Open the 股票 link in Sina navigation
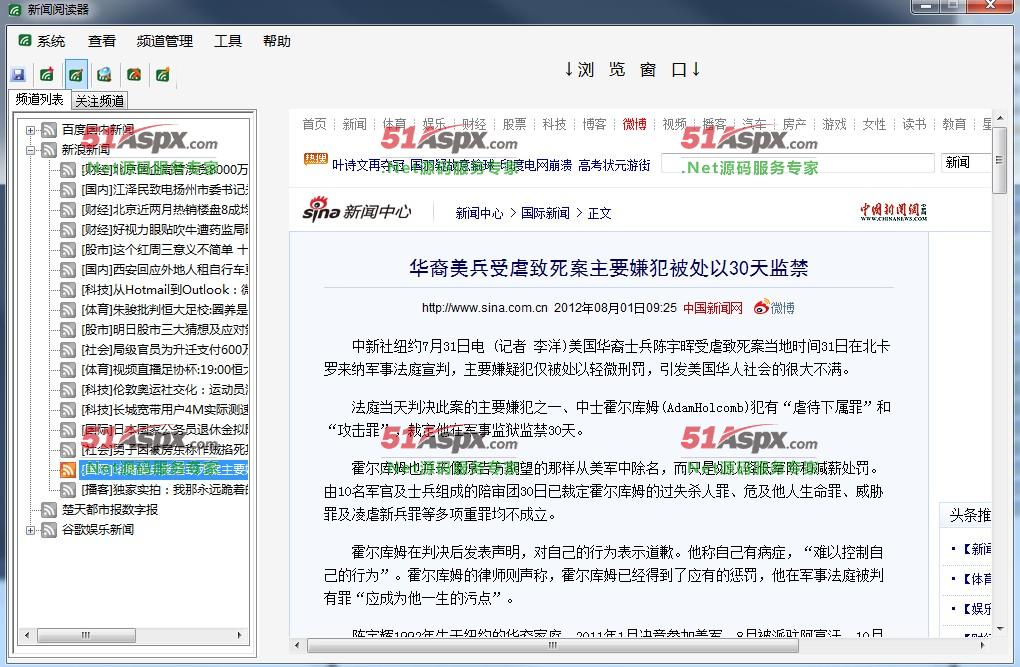Image resolution: width=1020 pixels, height=667 pixels. 514,124
